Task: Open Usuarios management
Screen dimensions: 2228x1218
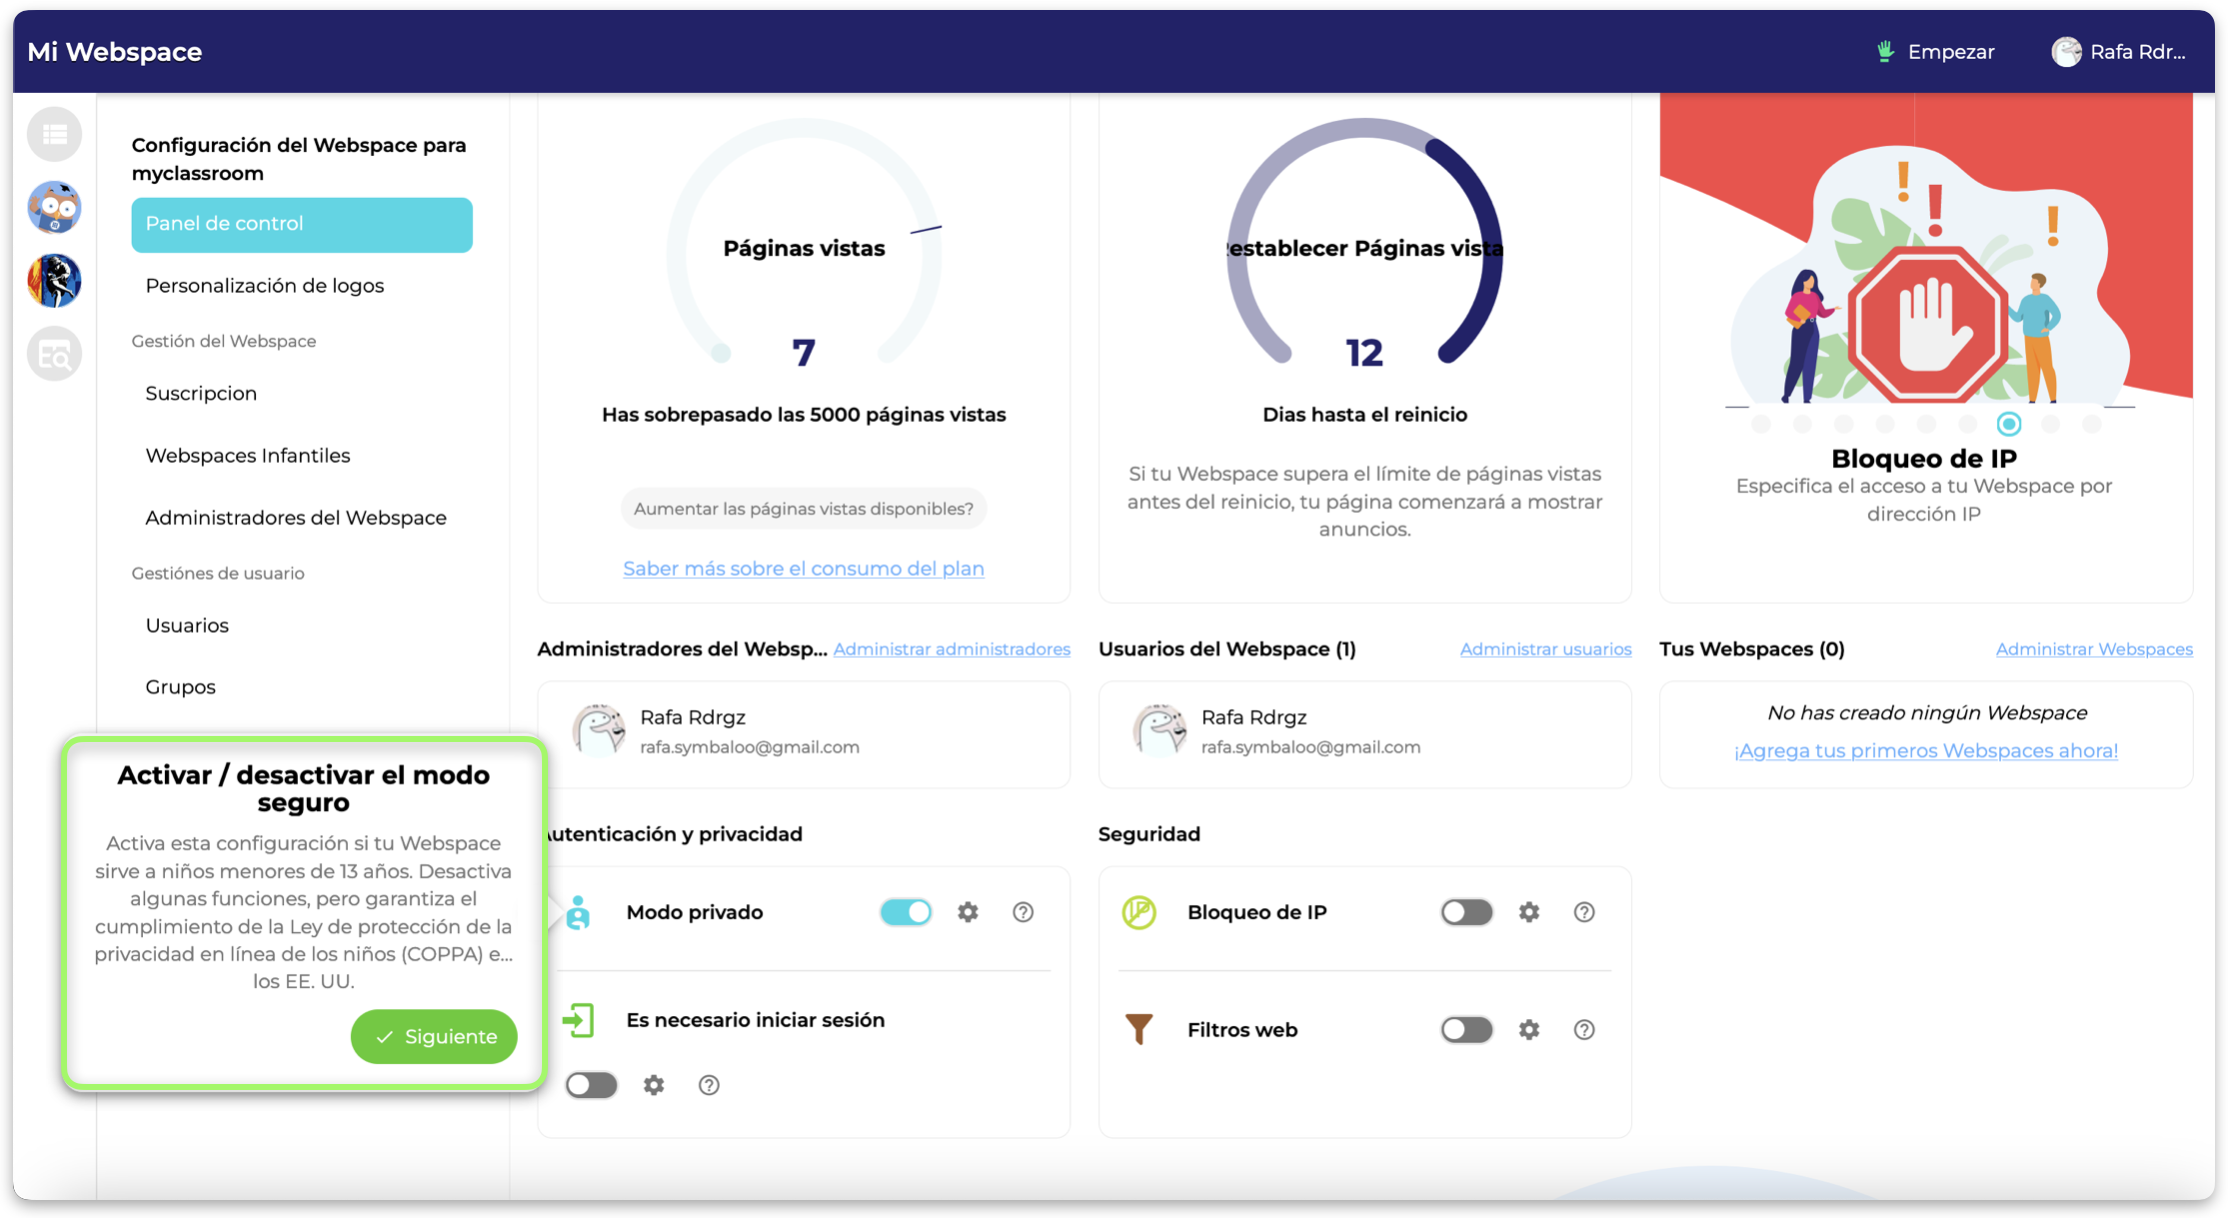Action: 187,626
